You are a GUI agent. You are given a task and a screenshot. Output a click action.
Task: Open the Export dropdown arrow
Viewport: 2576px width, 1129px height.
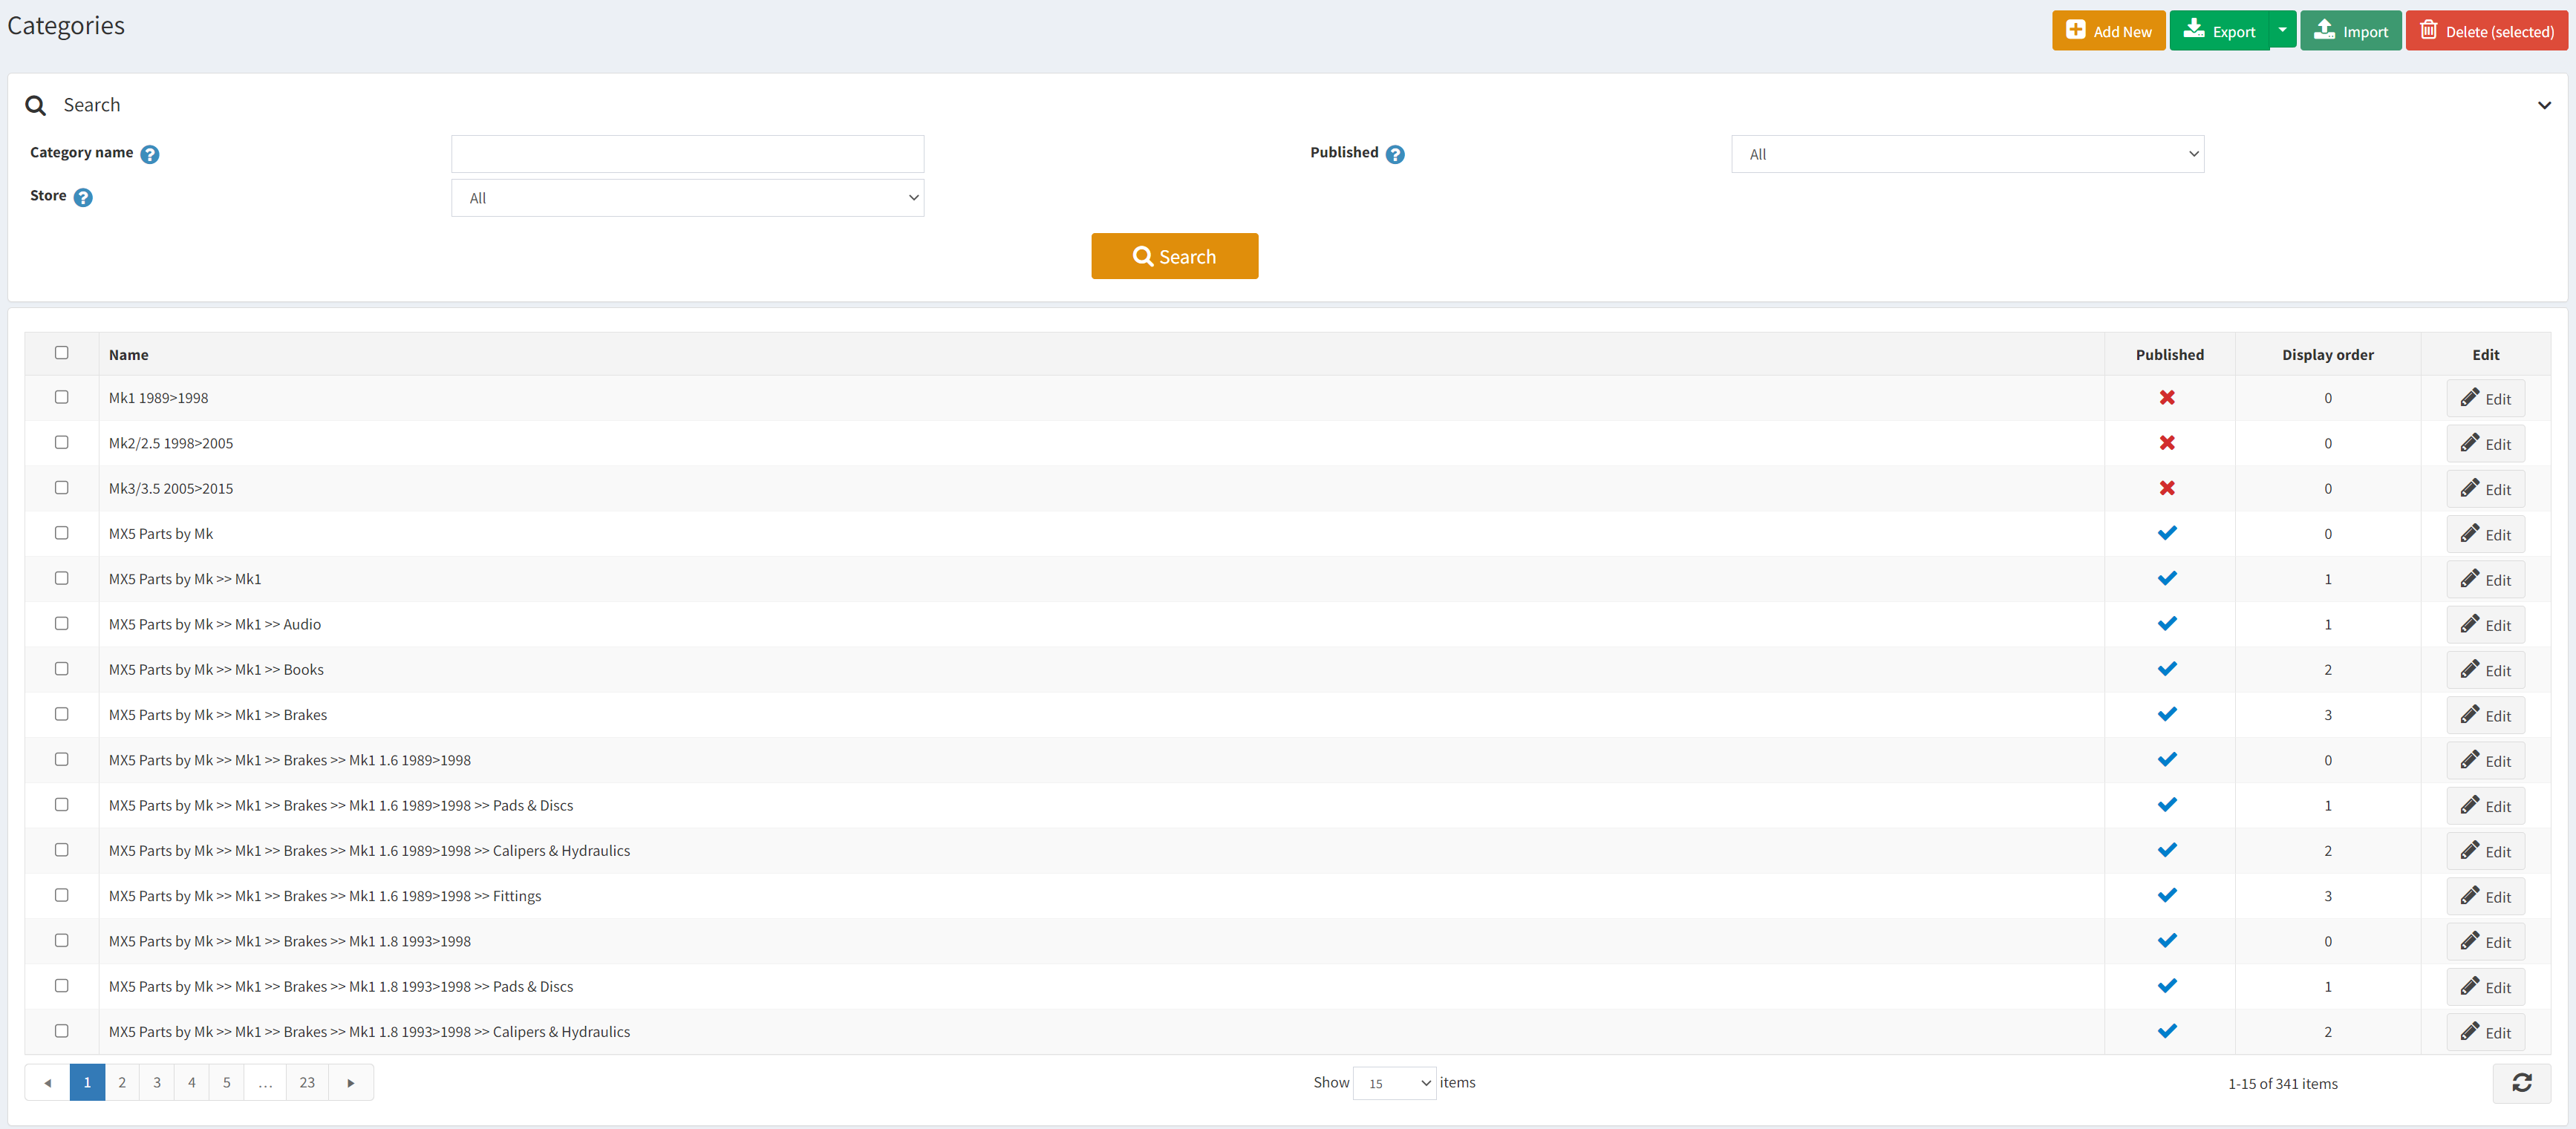(2282, 30)
